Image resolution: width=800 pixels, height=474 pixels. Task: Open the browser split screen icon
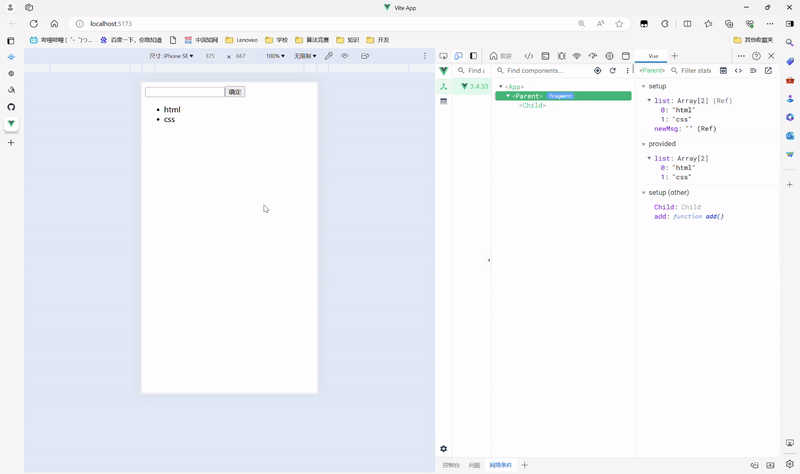click(x=687, y=23)
